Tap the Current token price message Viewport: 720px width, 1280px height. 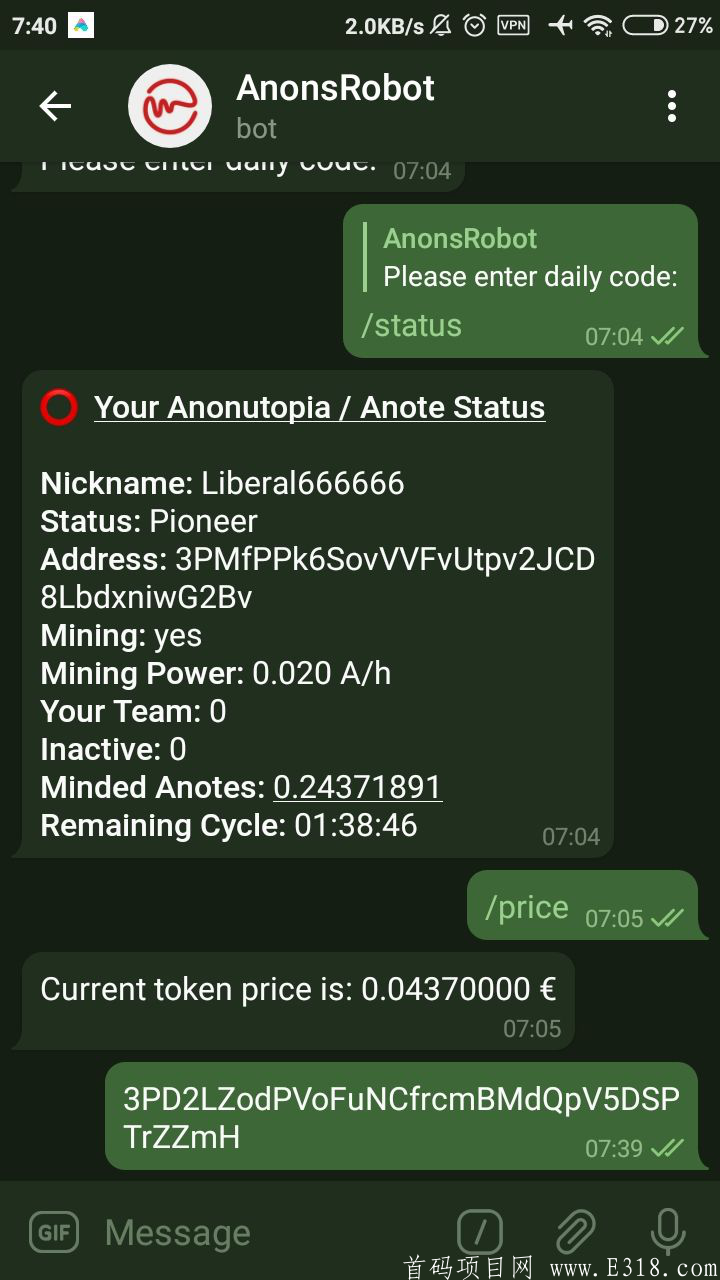click(x=298, y=989)
